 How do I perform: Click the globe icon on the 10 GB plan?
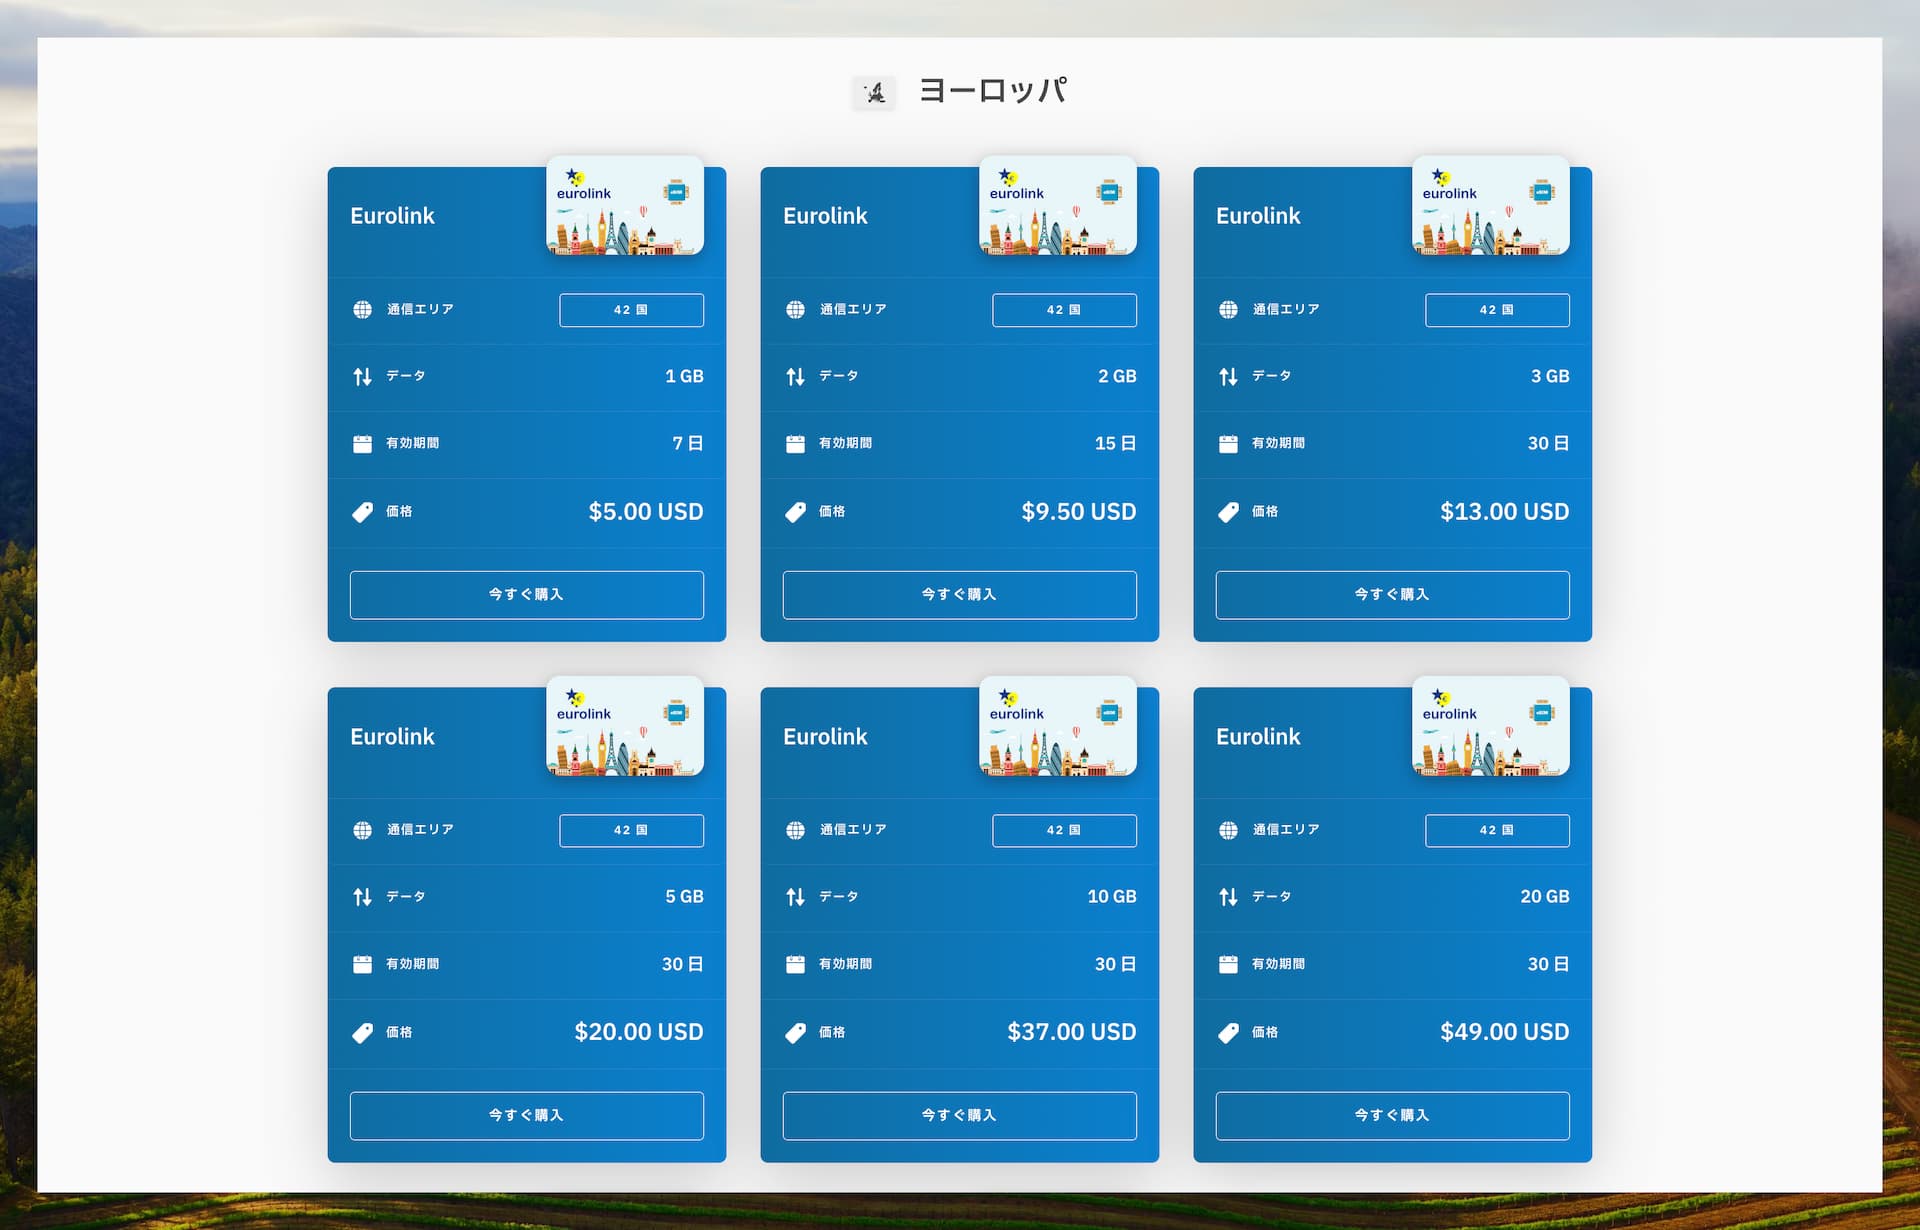tap(795, 830)
